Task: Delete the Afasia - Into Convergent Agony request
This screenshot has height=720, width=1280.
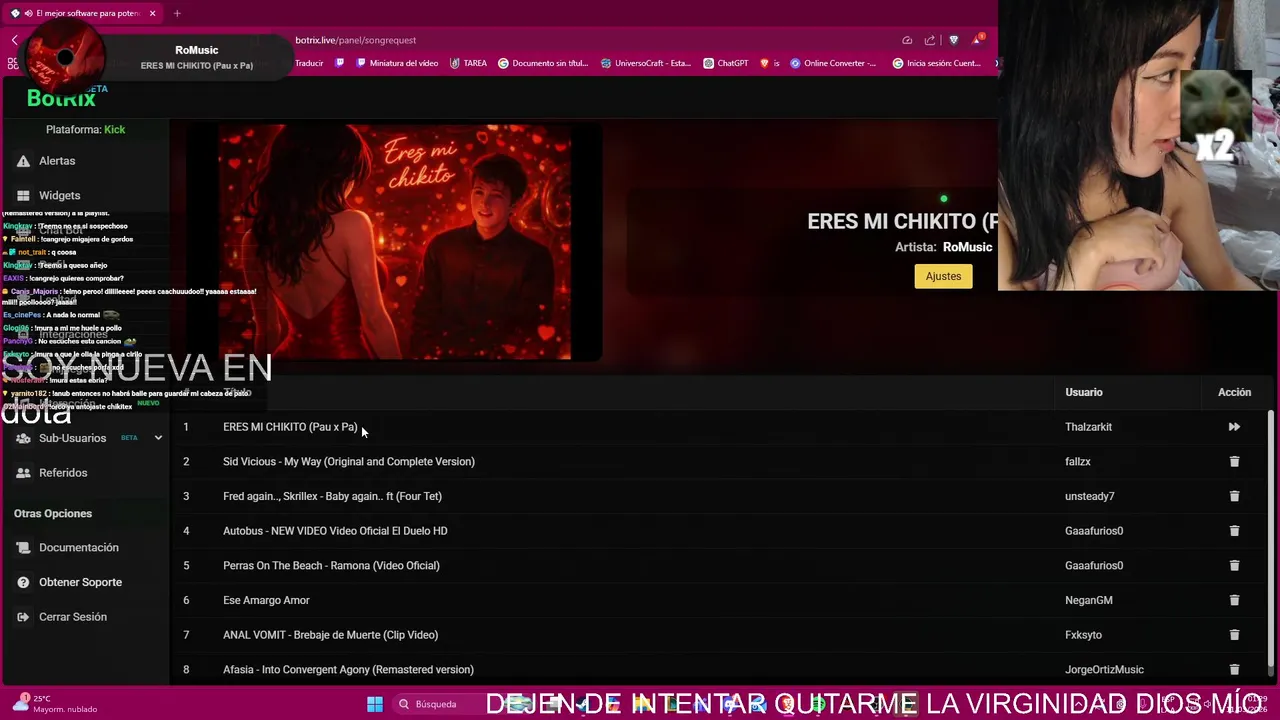Action: tap(1234, 670)
